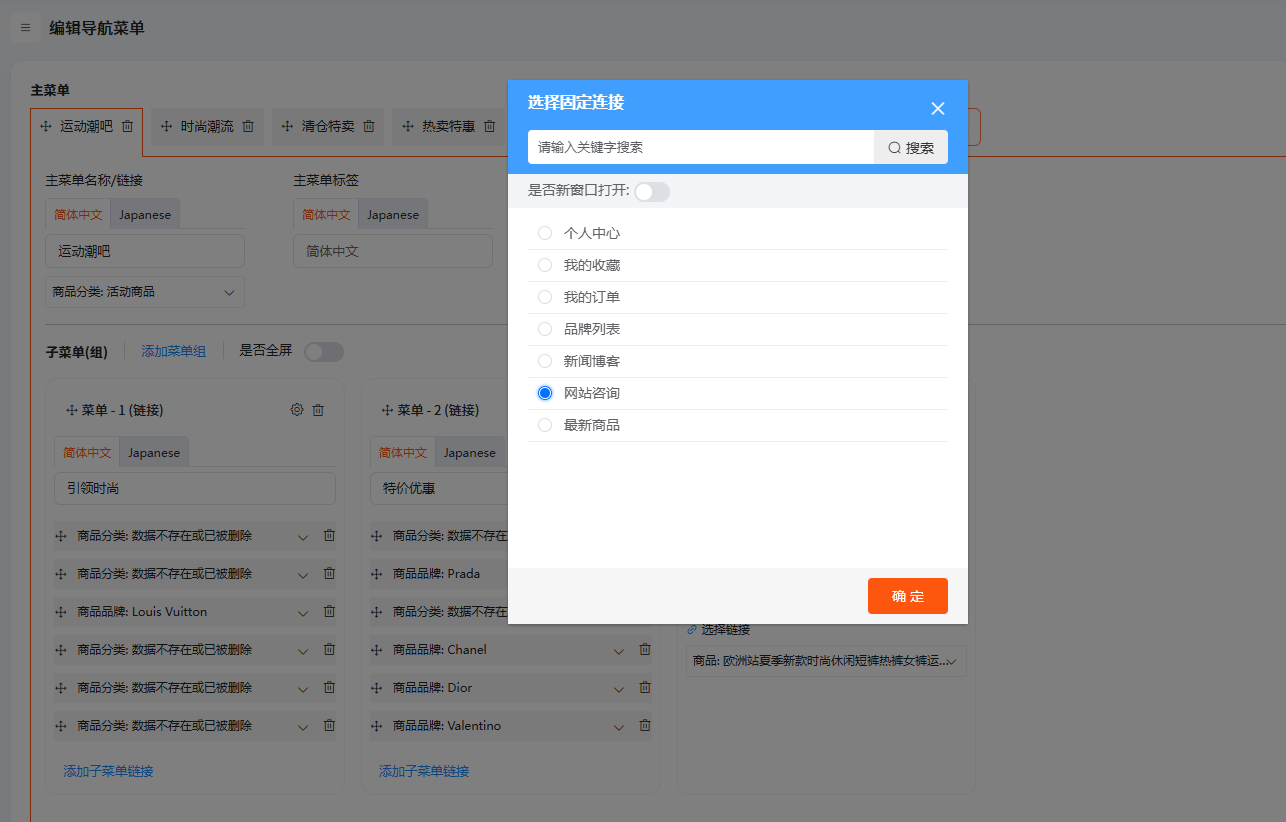1286x822 pixels.
Task: Click move handle of the Prada row
Action: (377, 574)
